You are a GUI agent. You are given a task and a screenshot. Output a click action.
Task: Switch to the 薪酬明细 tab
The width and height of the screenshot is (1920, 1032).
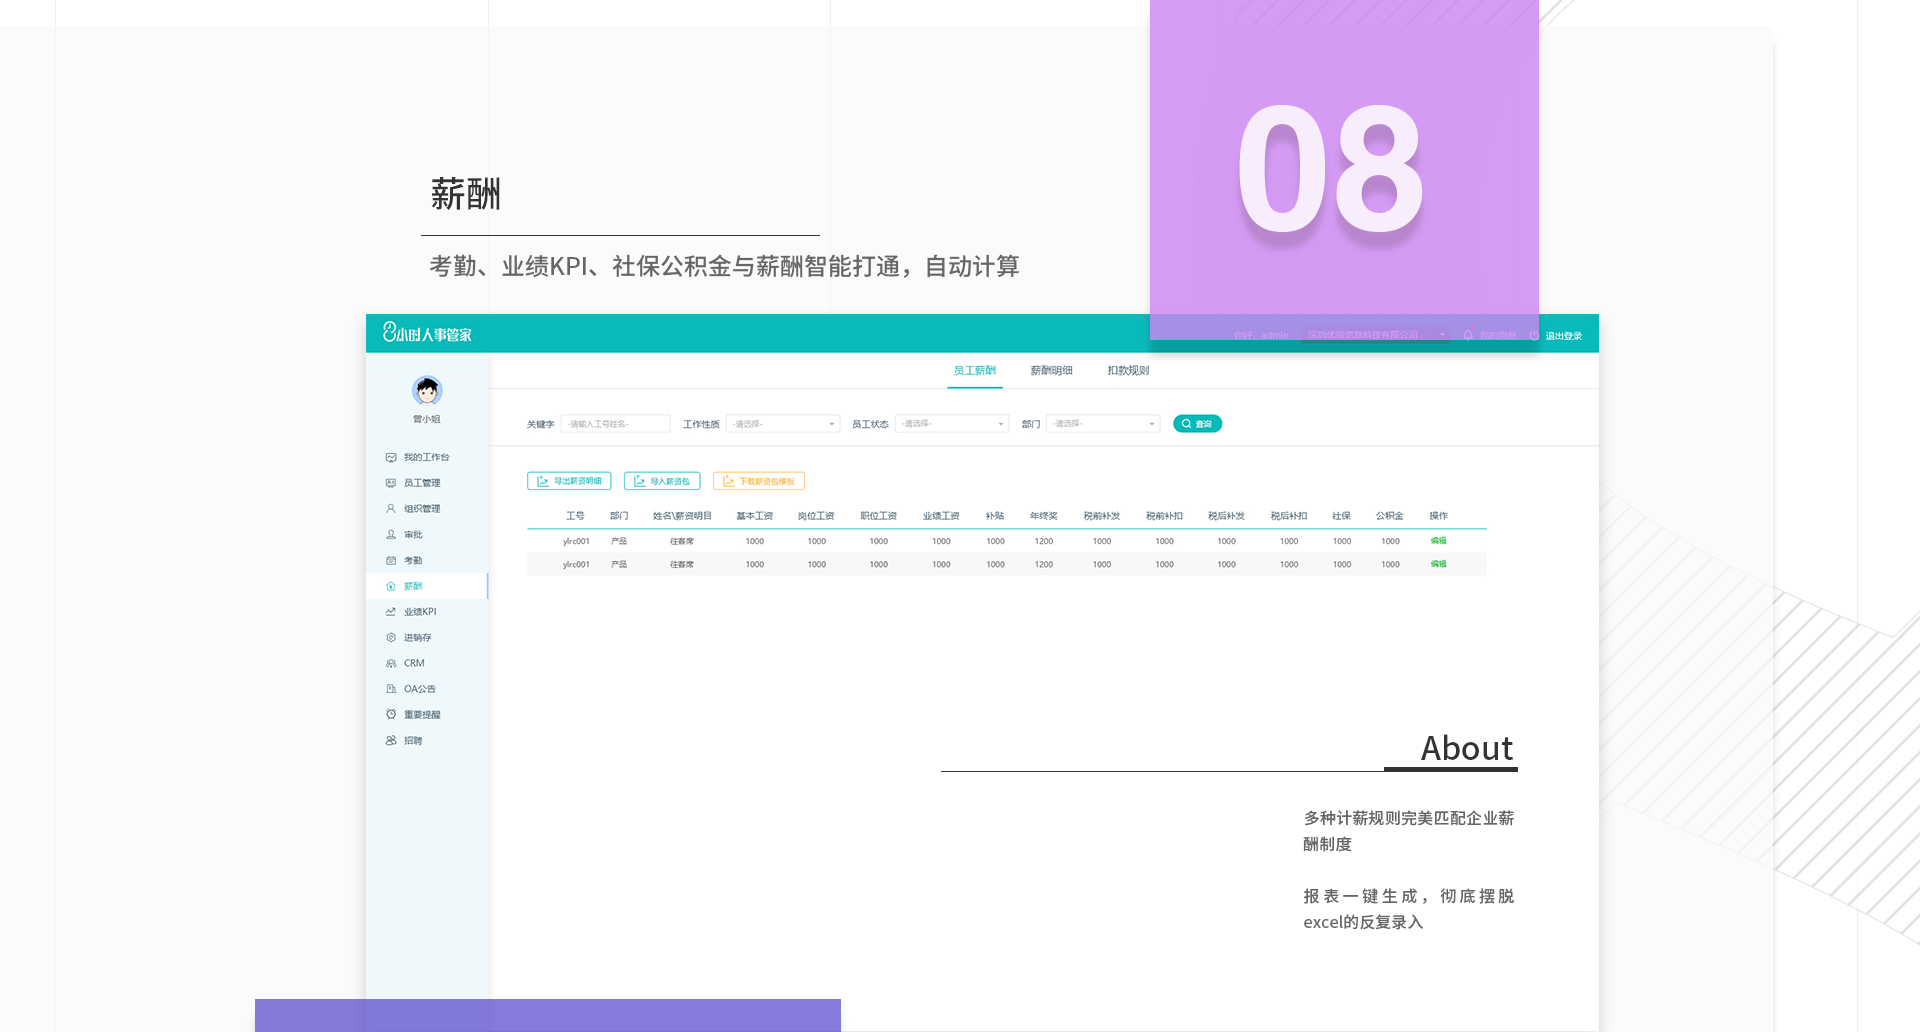coord(1051,371)
